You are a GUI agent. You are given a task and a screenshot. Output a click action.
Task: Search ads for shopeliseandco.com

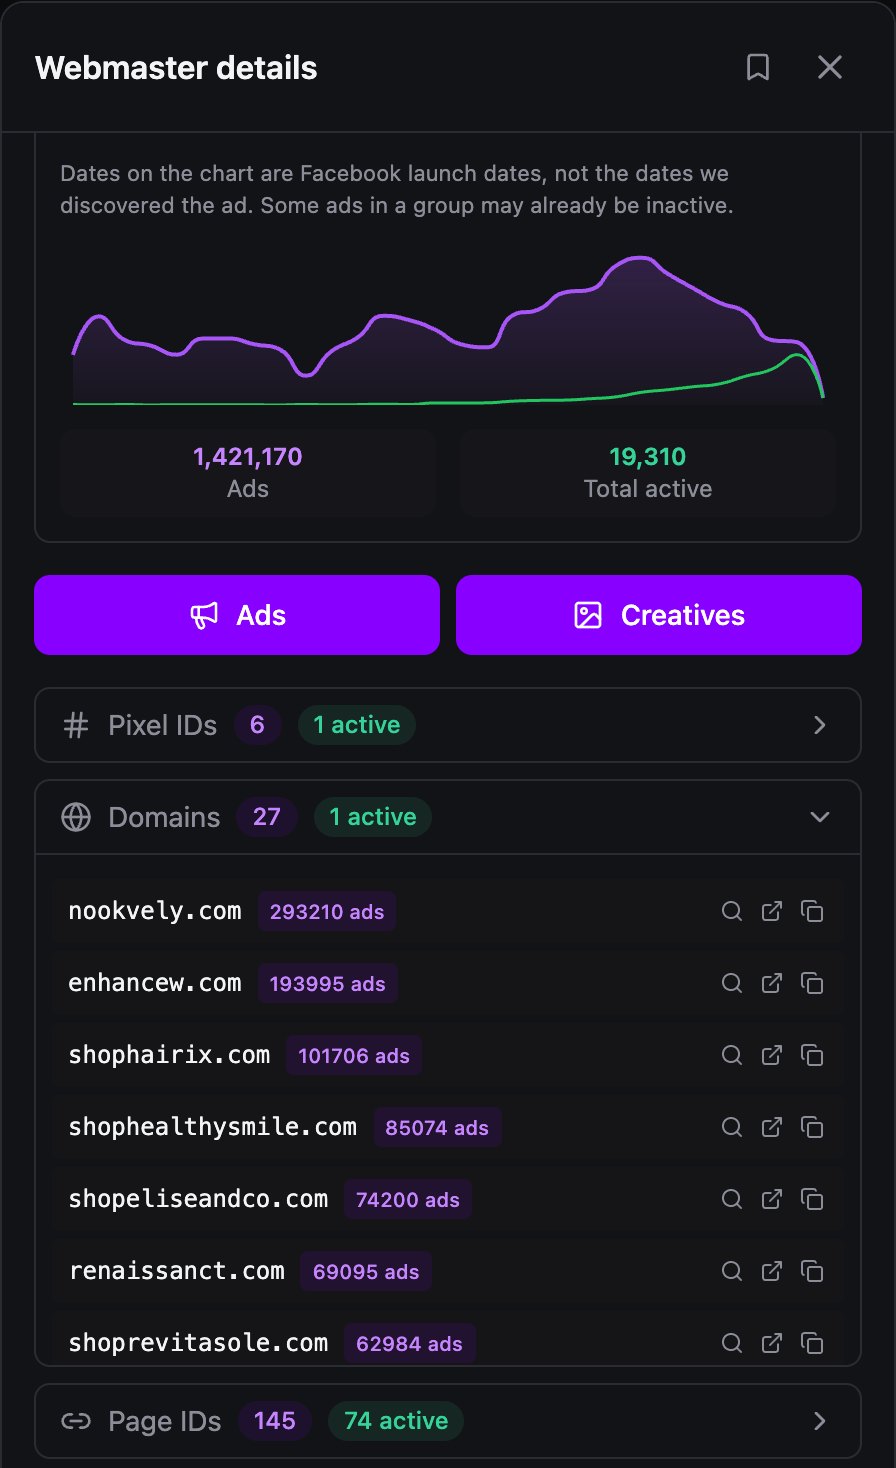click(x=732, y=1199)
